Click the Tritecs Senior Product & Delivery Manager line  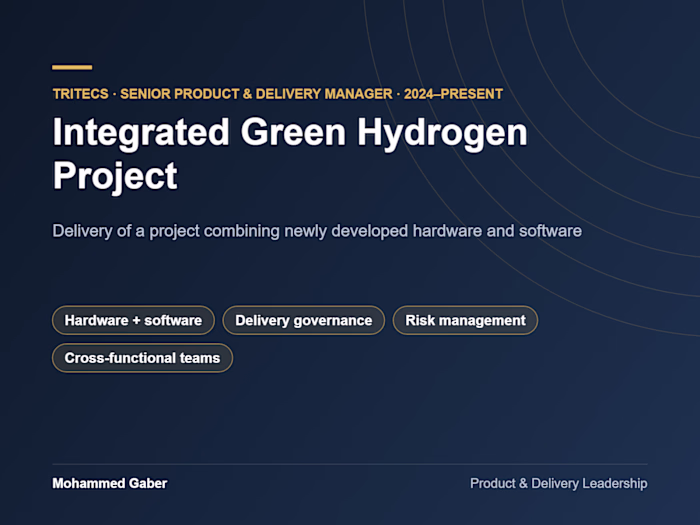[x=278, y=94]
